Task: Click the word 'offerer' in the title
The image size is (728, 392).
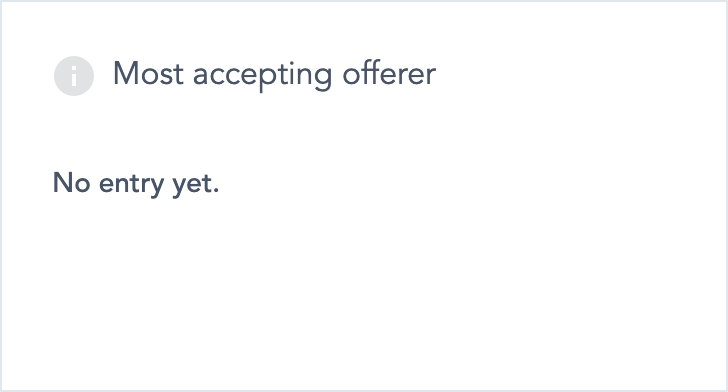Action: pos(389,73)
